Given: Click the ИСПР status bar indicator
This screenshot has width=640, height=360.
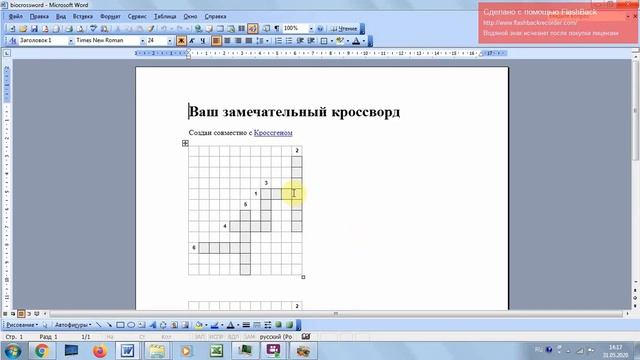Looking at the screenshot, I should 216,337.
